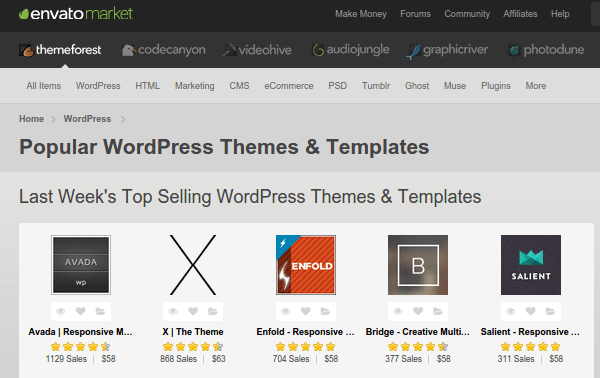This screenshot has width=600, height=378.
Task: Preview Salient with the eye icon
Action: pos(510,311)
